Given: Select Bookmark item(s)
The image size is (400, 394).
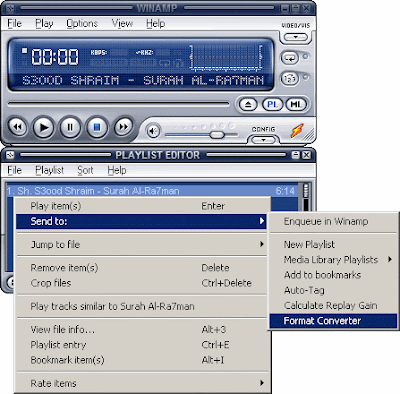Looking at the screenshot, I should coord(141,360).
